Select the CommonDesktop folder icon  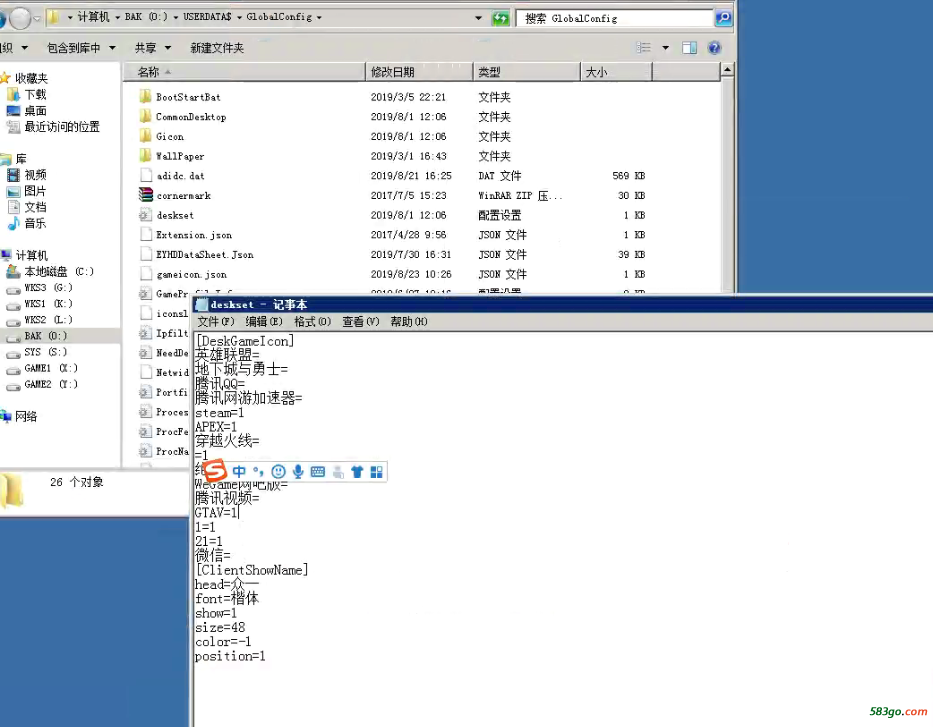point(145,116)
